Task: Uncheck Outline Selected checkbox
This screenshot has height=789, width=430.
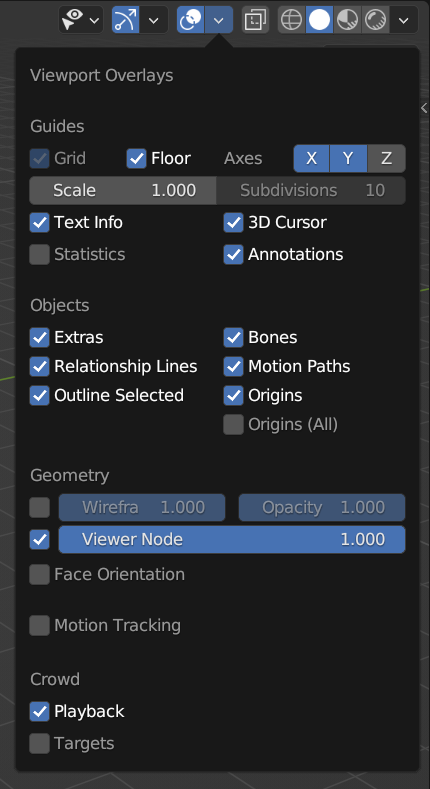Action: 39,396
